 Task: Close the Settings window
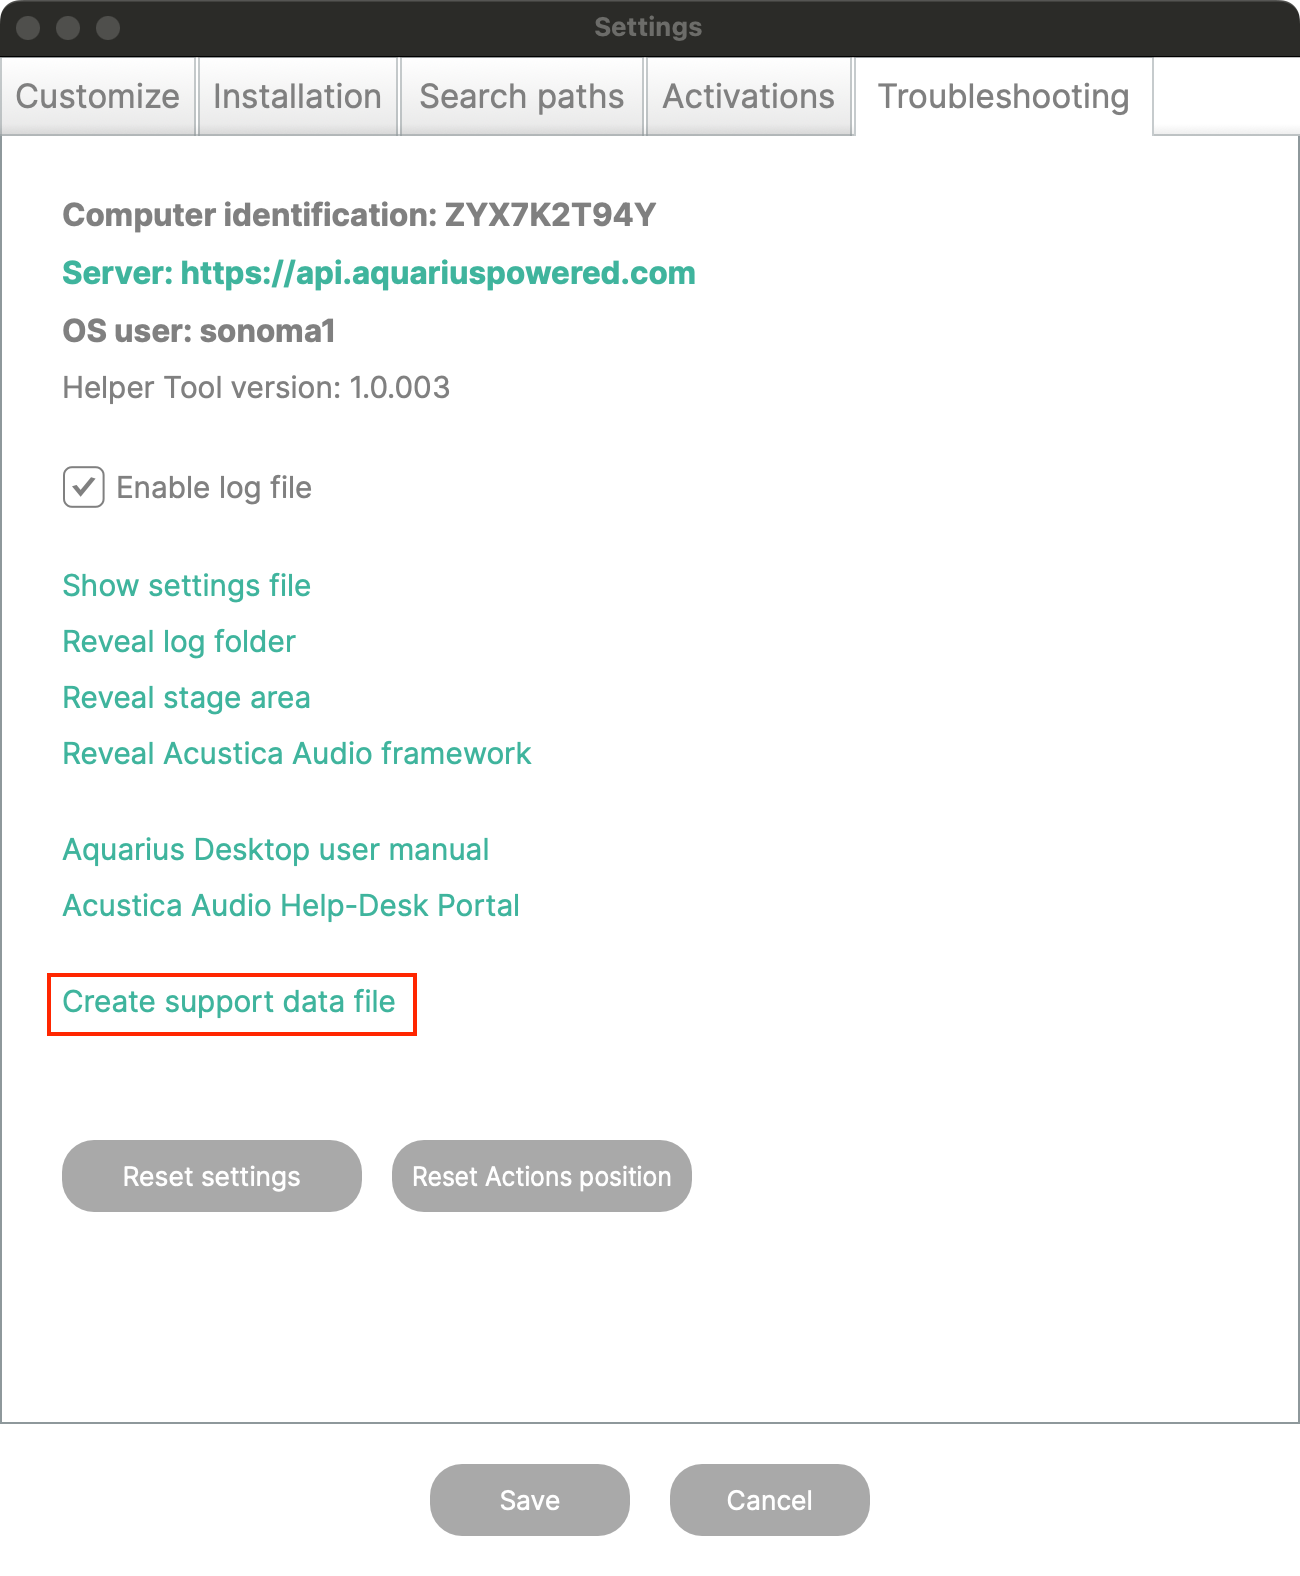[28, 28]
